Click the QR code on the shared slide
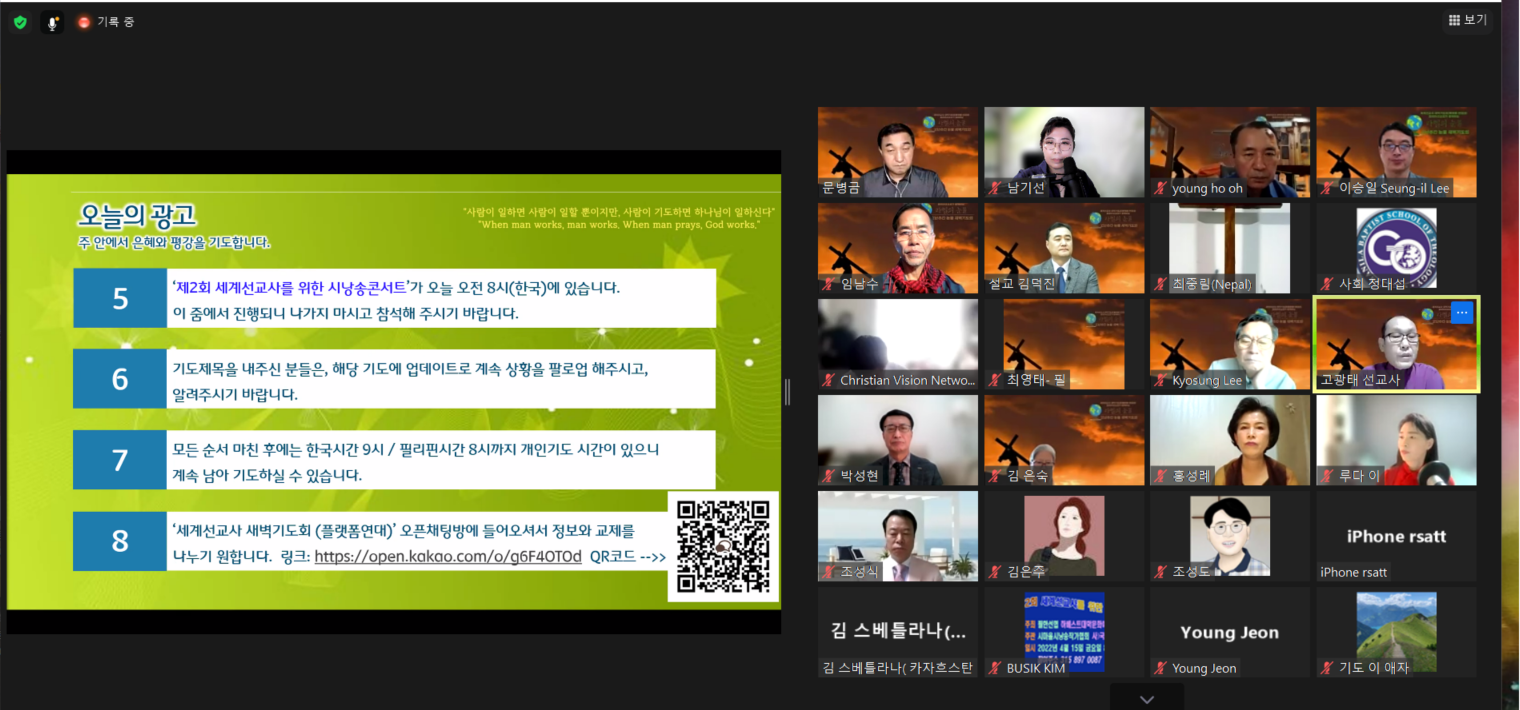 click(723, 546)
